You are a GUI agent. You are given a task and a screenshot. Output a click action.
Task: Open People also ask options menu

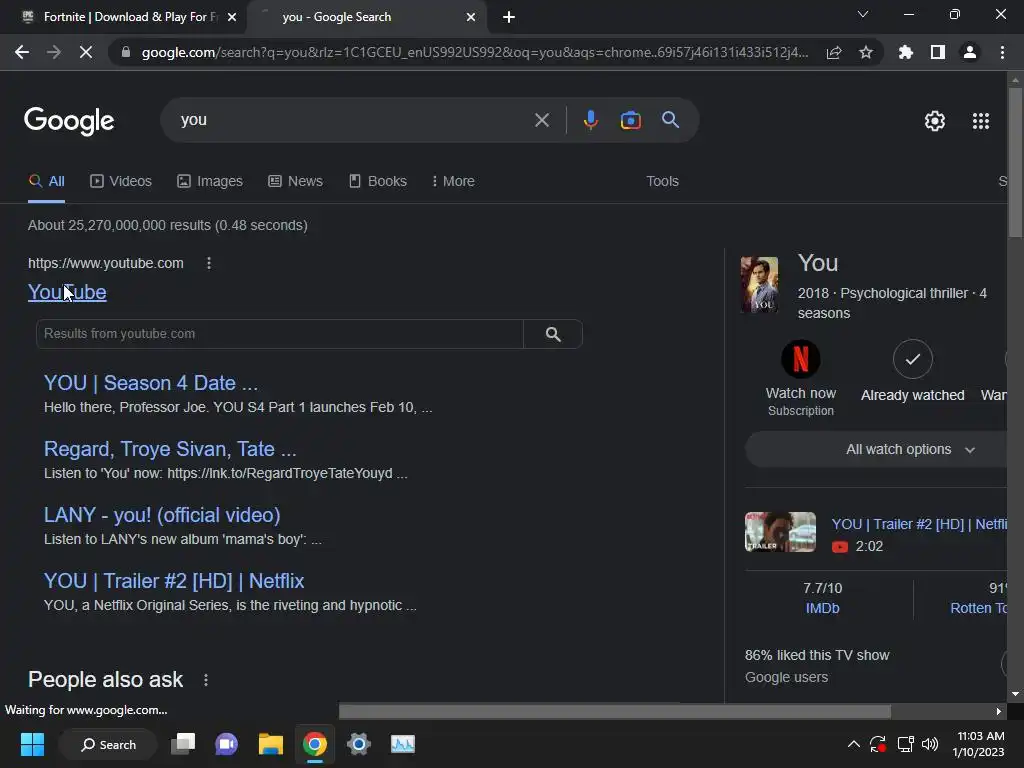coord(206,680)
